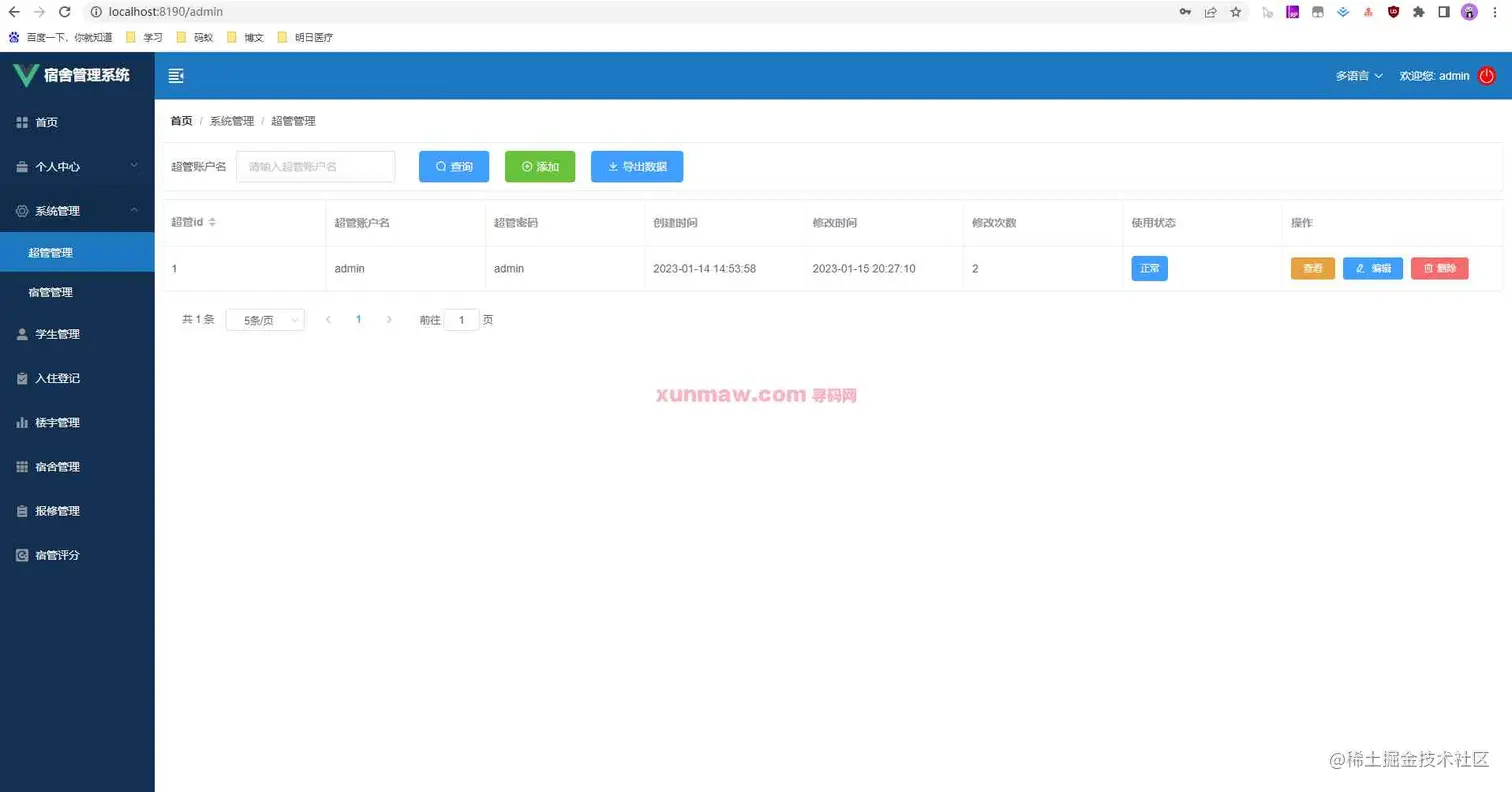Open the 百度一下 bookmark

tap(61, 37)
